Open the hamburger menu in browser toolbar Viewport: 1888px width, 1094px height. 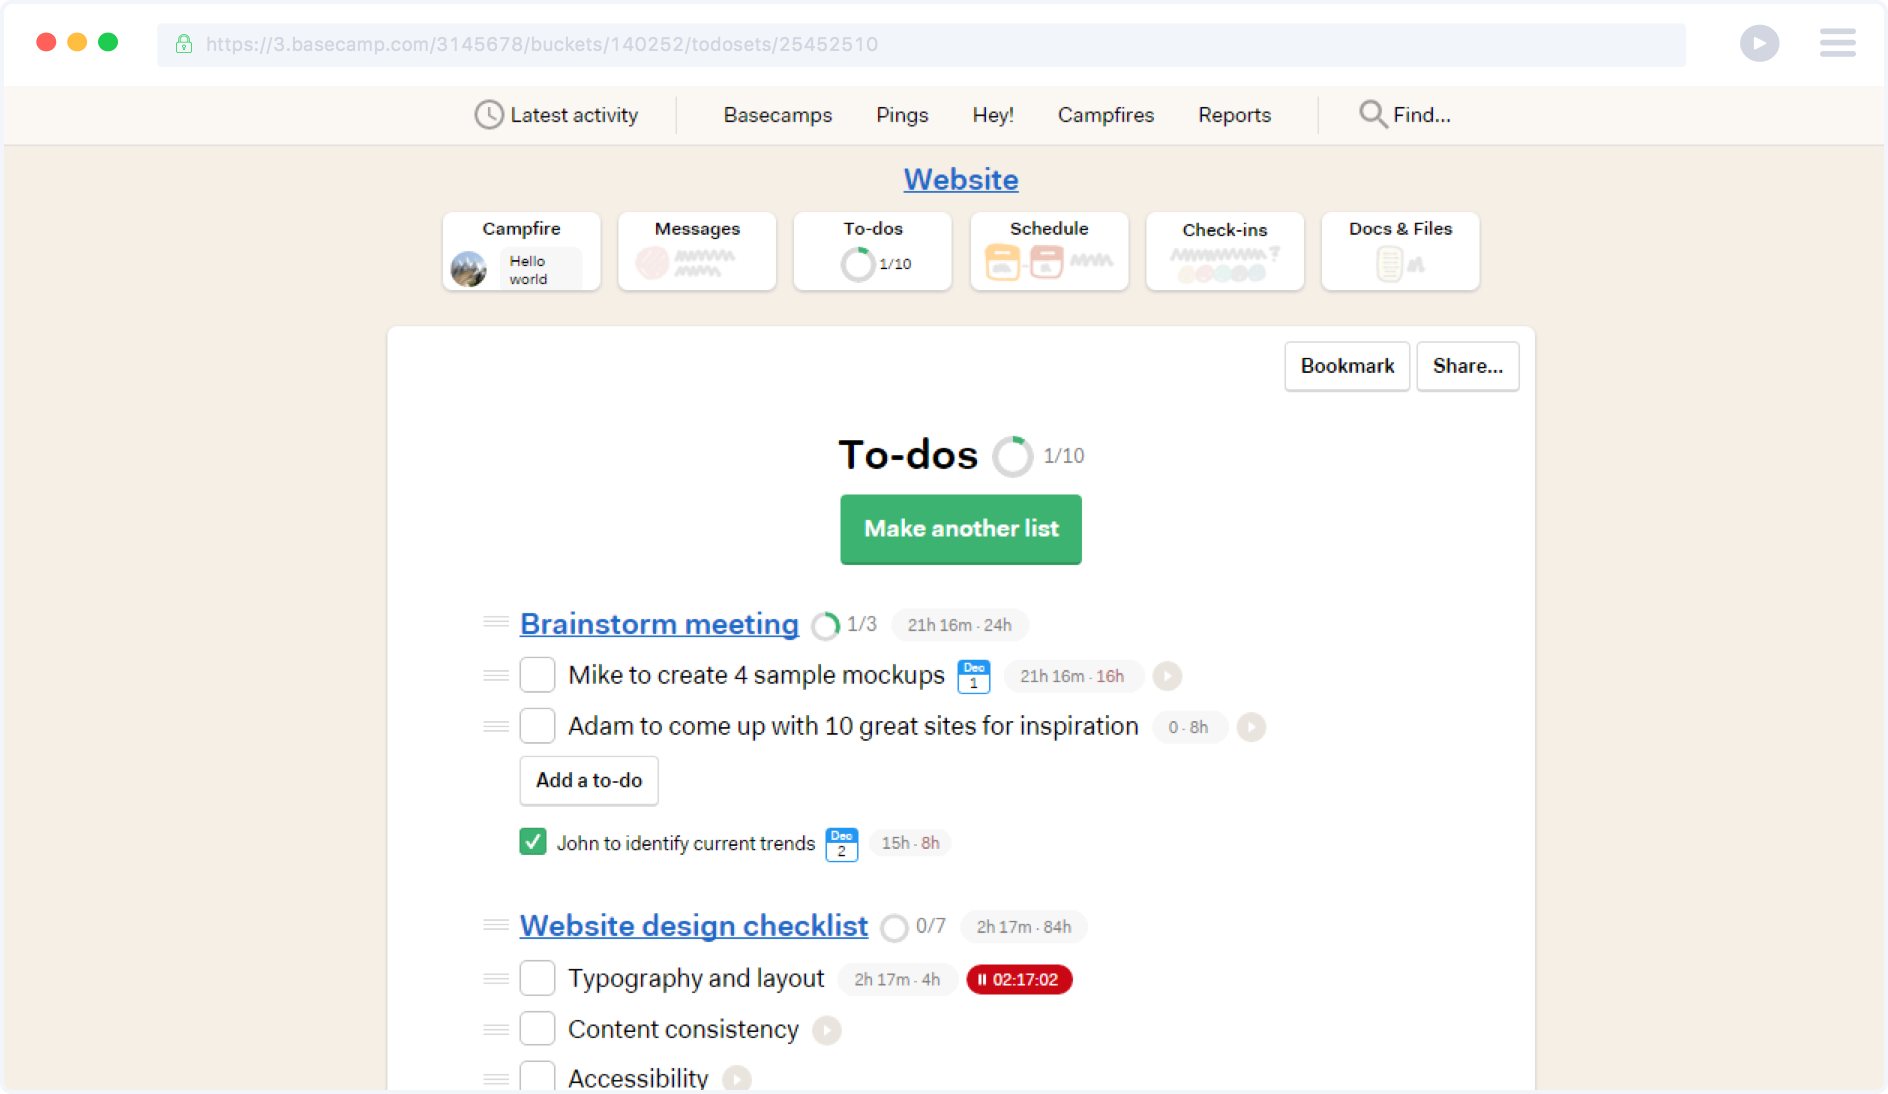[x=1837, y=43]
